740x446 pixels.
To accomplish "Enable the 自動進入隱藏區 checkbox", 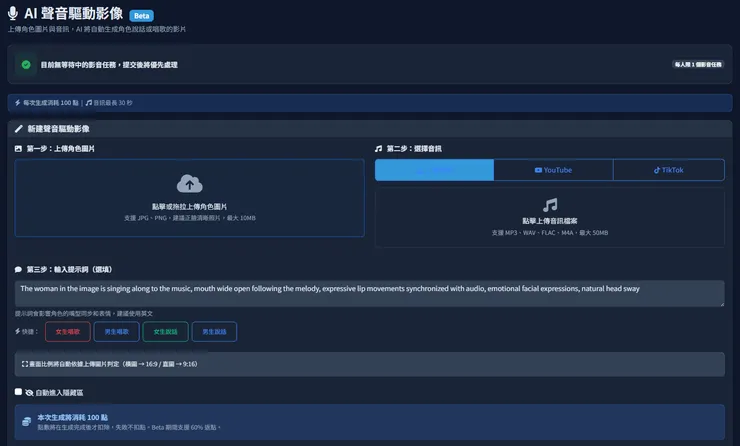I will click(x=18, y=392).
